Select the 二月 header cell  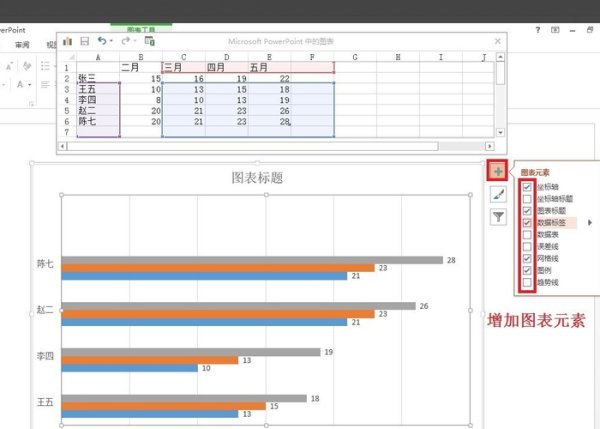(141, 68)
